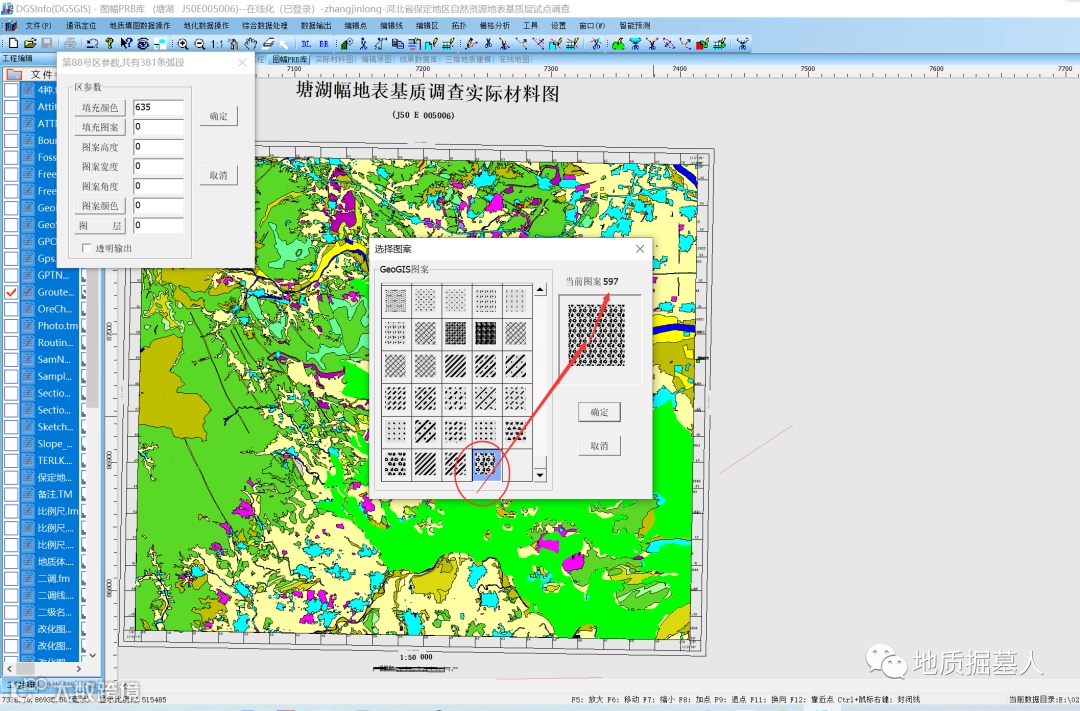
Task: Click the layer tree scroll-right arrow
Action: (79, 668)
